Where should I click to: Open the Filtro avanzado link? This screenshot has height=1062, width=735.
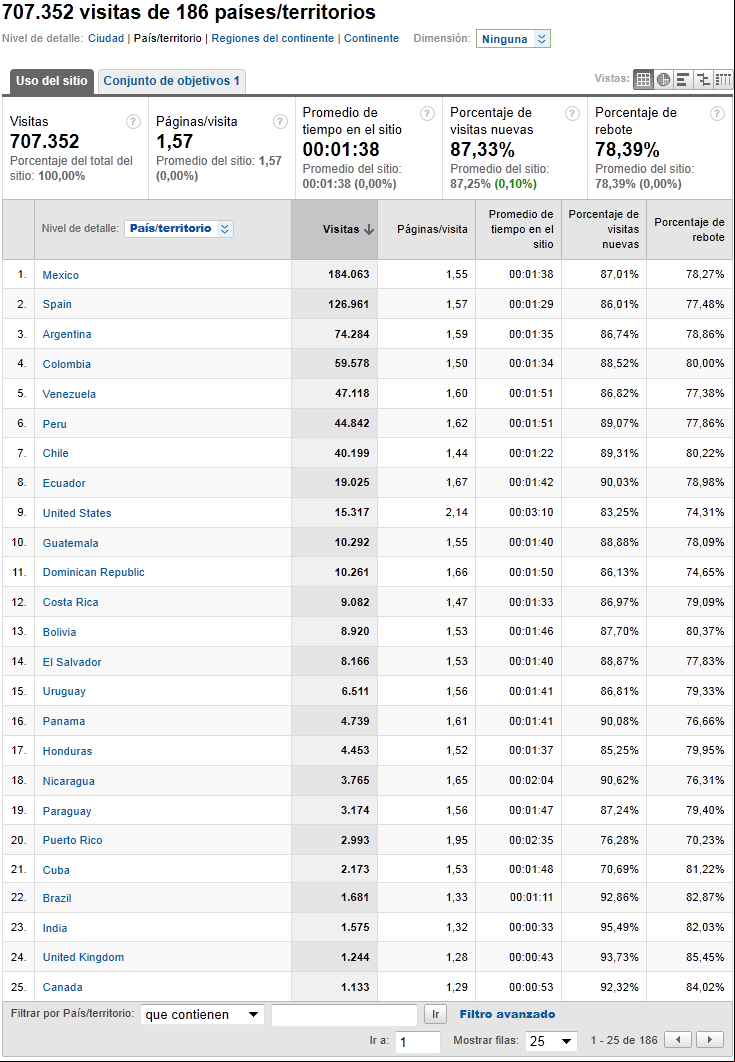coord(507,1014)
